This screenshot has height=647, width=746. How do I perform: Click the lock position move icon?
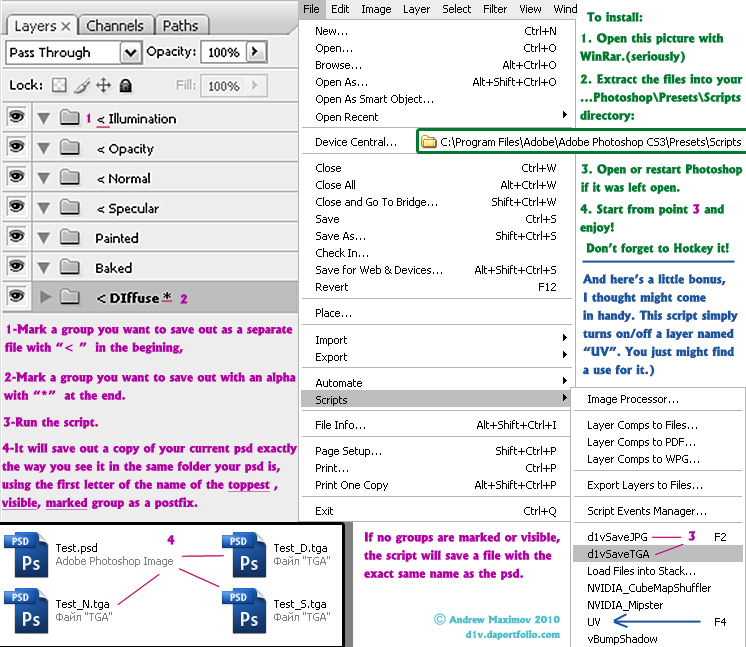pos(103,86)
